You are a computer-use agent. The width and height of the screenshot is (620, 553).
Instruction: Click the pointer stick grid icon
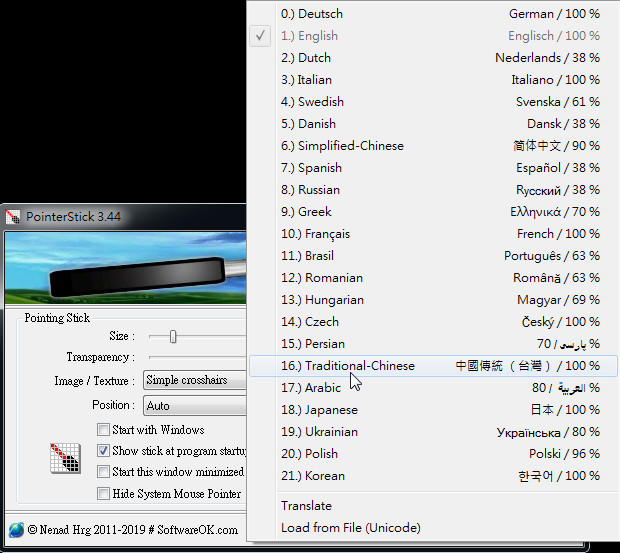(65, 458)
